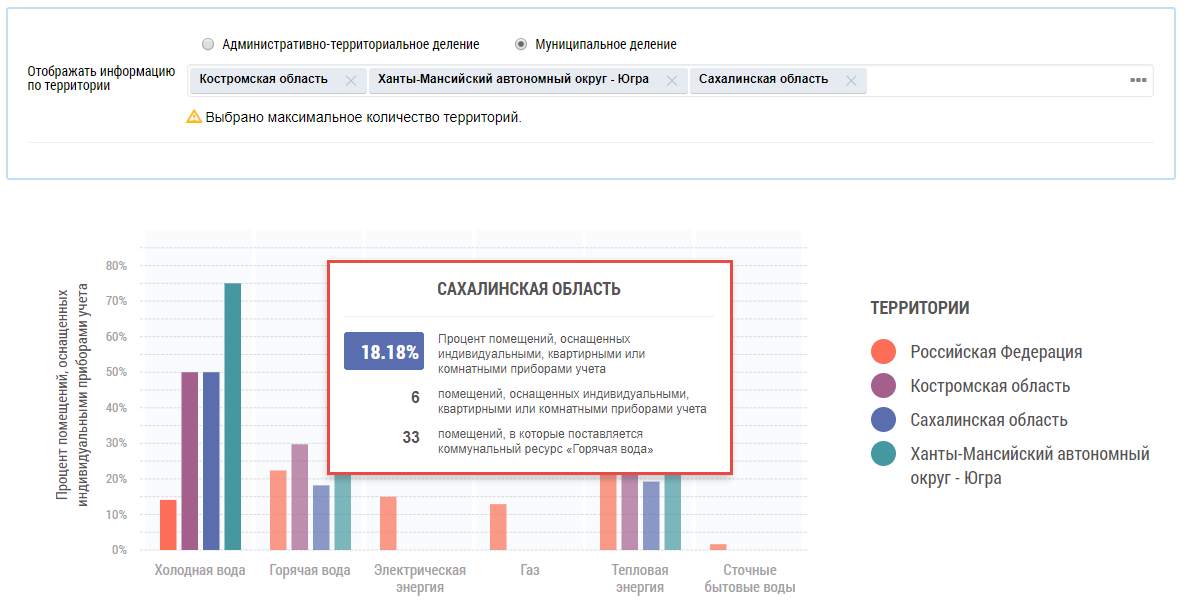
Task: Remove Костромская область territory tag
Action: [x=350, y=81]
